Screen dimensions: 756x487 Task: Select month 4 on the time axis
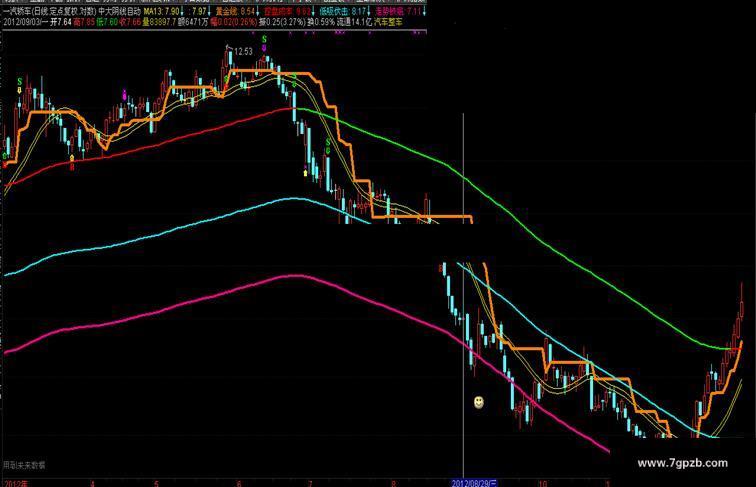pyautogui.click(x=93, y=484)
